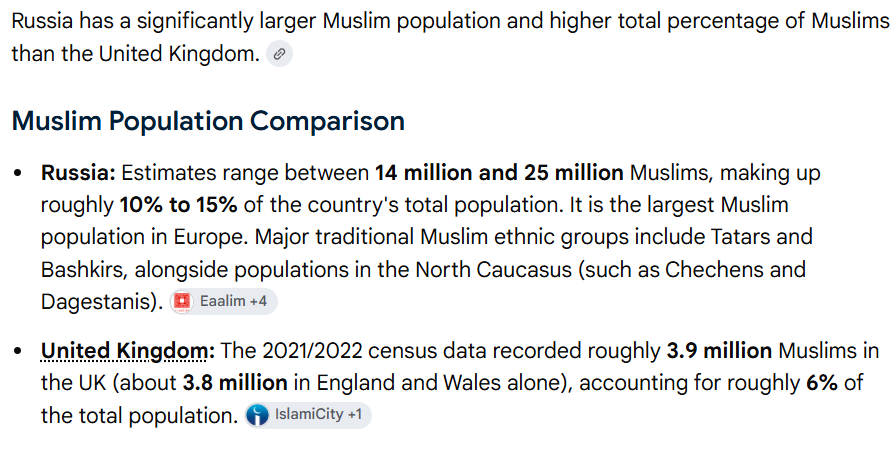Click the bullet point before United Kingdom entry

point(18,351)
